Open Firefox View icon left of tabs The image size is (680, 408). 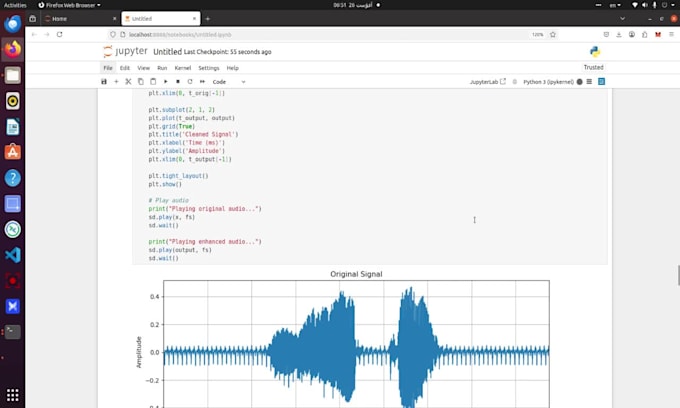click(x=33, y=19)
